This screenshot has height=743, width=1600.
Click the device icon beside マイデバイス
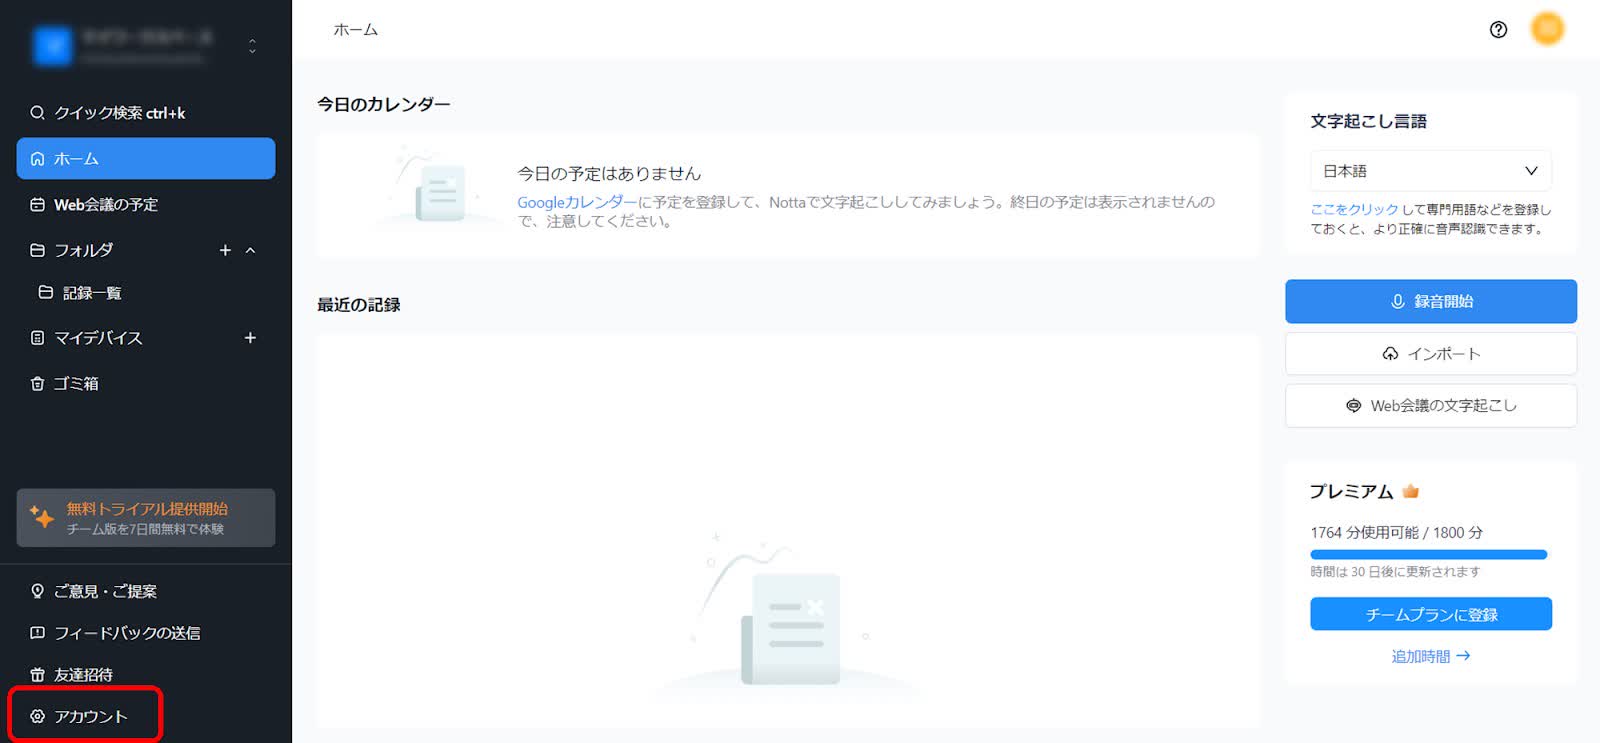click(37, 338)
